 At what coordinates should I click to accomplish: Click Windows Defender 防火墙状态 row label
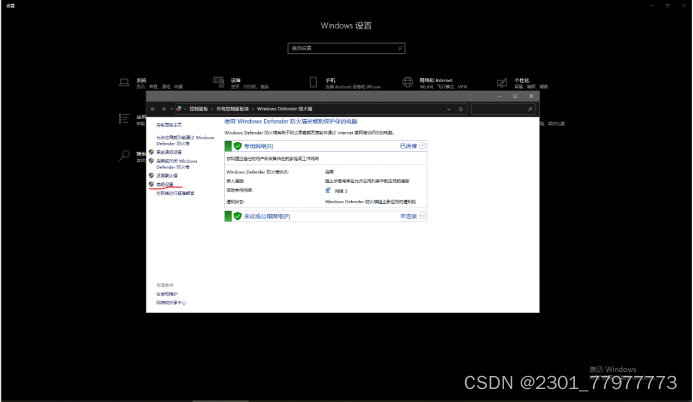pos(258,172)
